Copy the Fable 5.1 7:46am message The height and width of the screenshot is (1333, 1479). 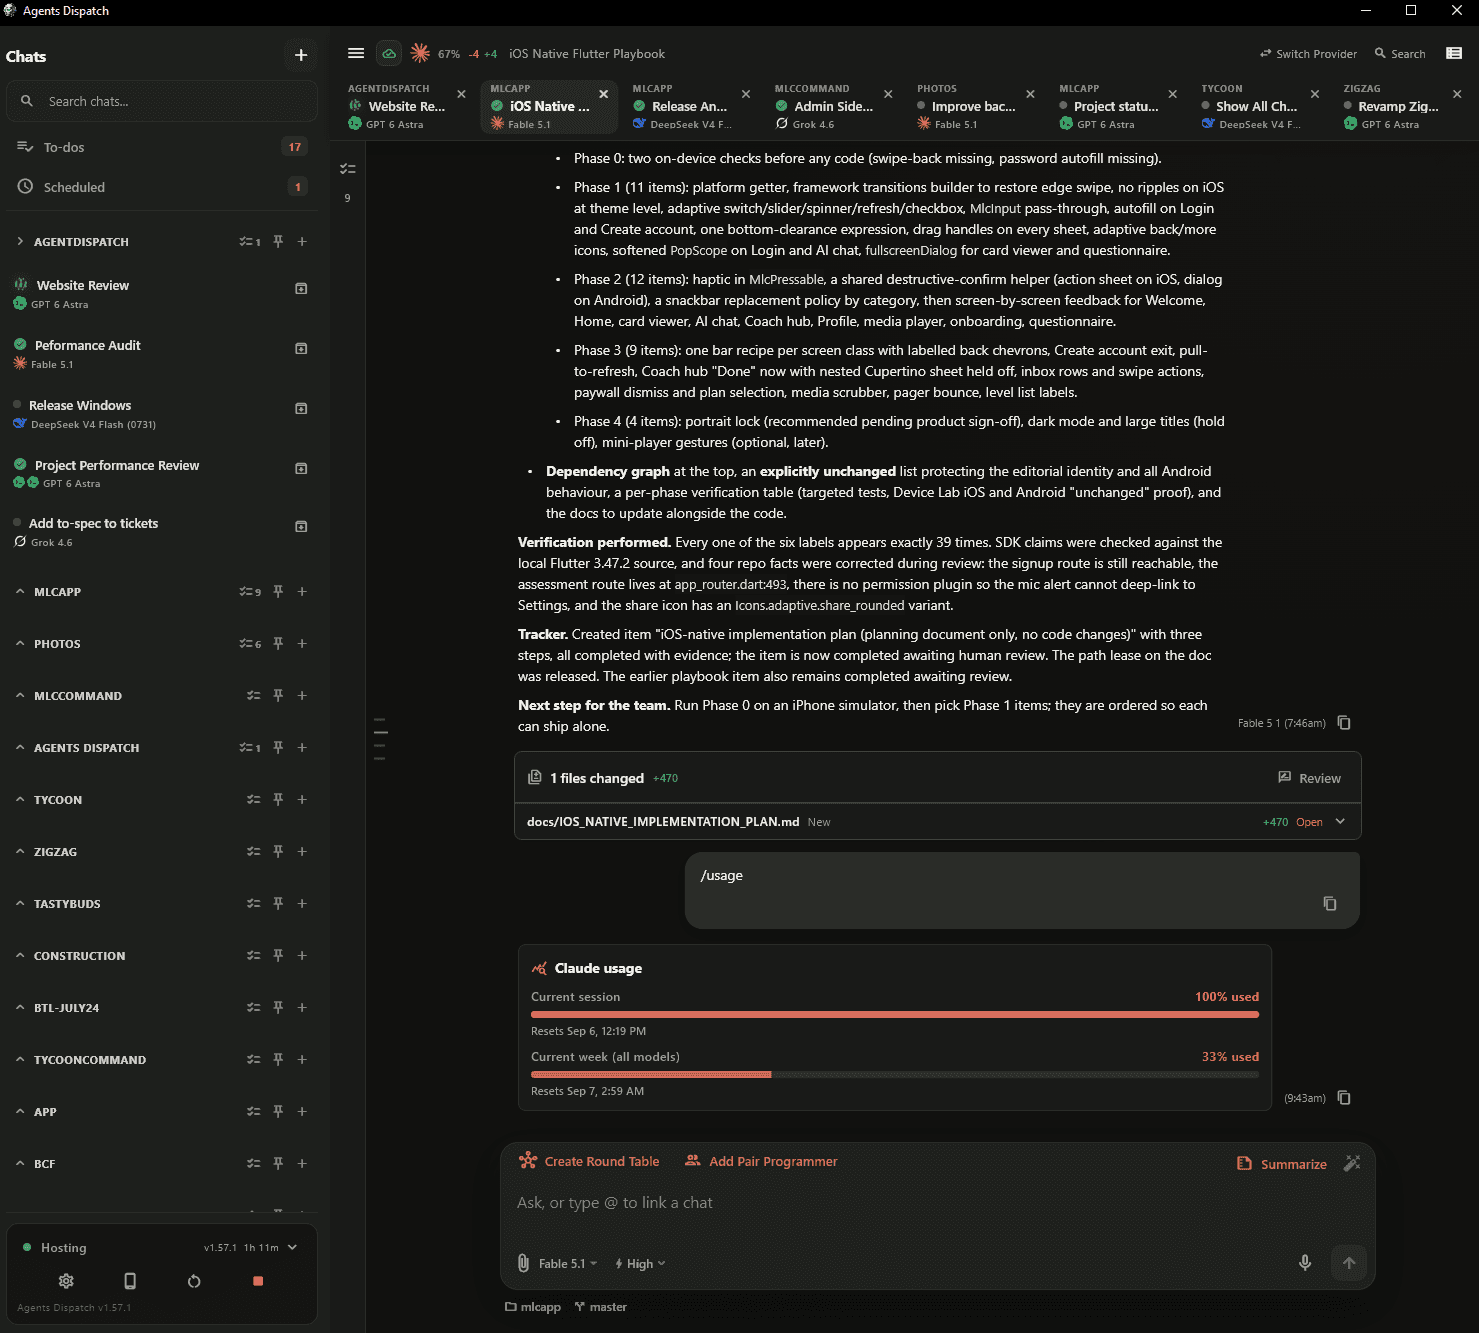point(1344,723)
